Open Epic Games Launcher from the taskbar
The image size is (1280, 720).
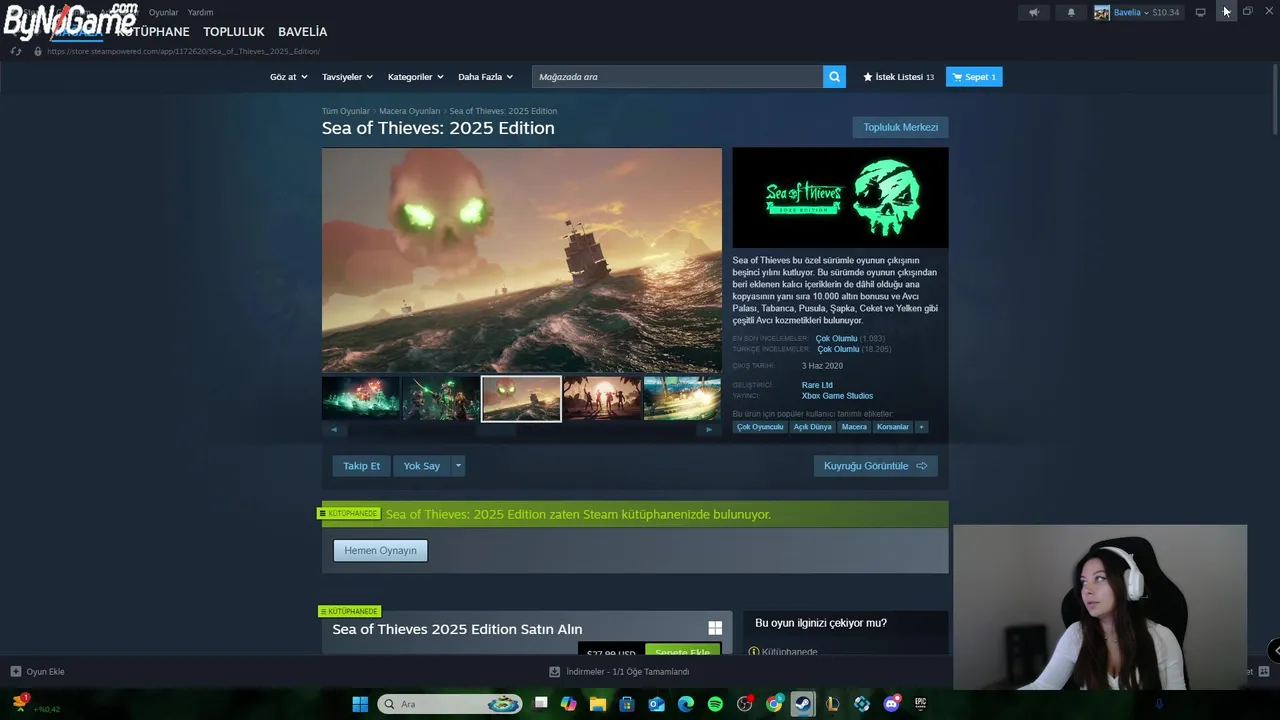920,704
